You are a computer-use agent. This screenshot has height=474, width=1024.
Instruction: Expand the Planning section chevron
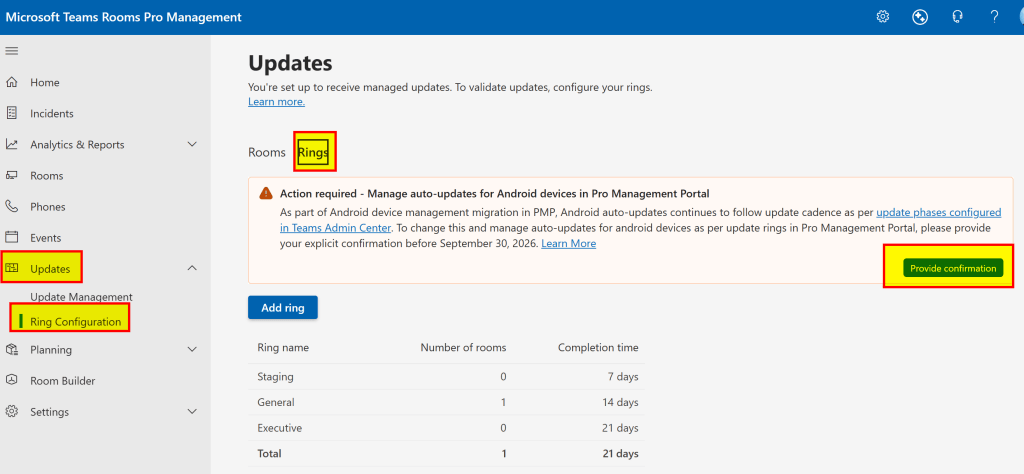(192, 350)
